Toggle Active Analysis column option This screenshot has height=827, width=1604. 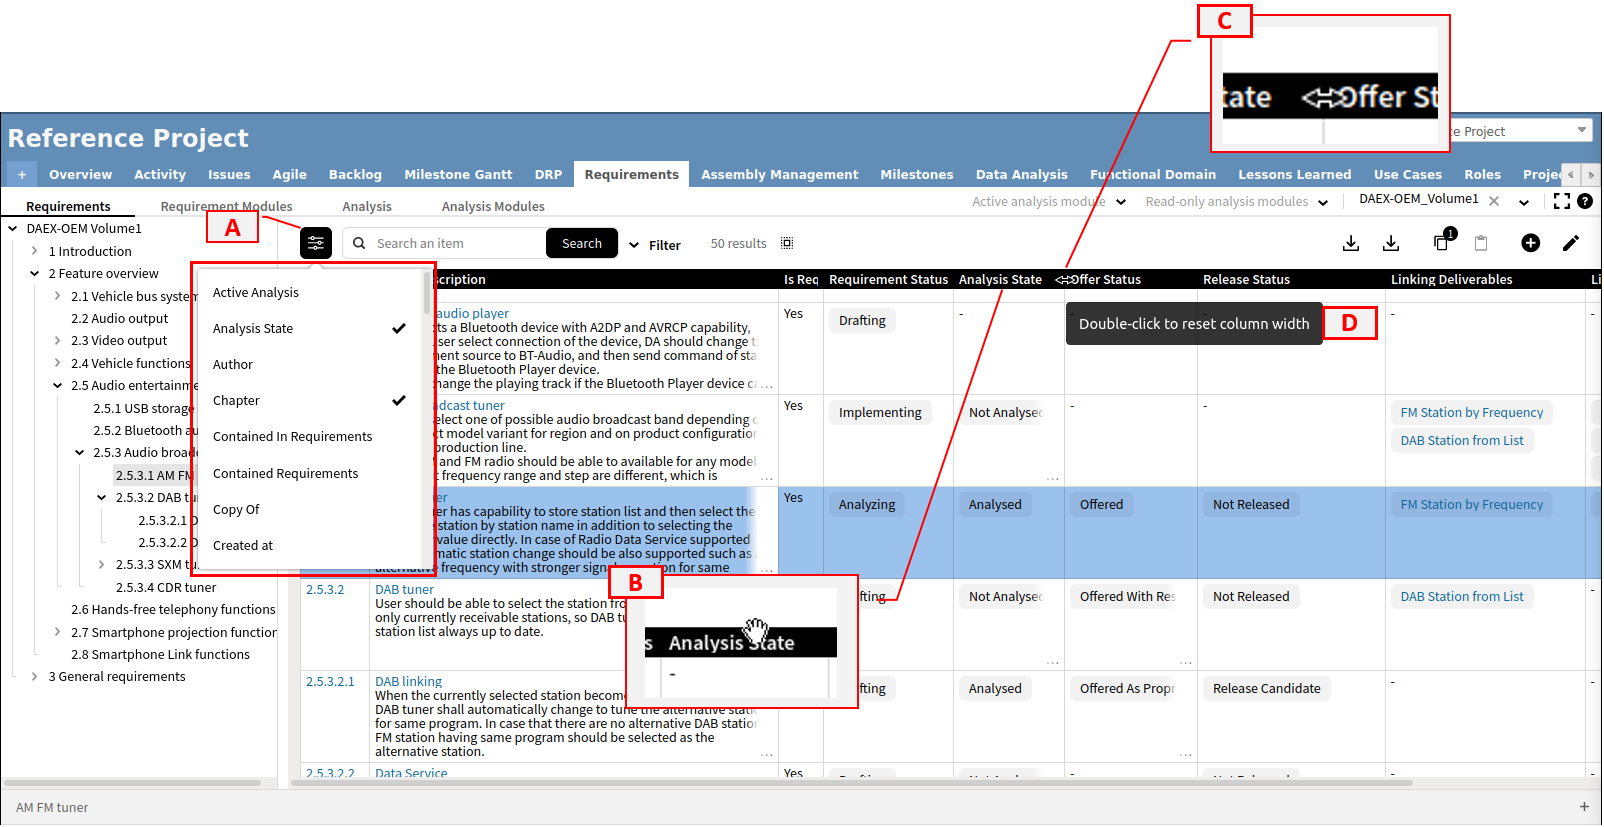[x=309, y=292]
